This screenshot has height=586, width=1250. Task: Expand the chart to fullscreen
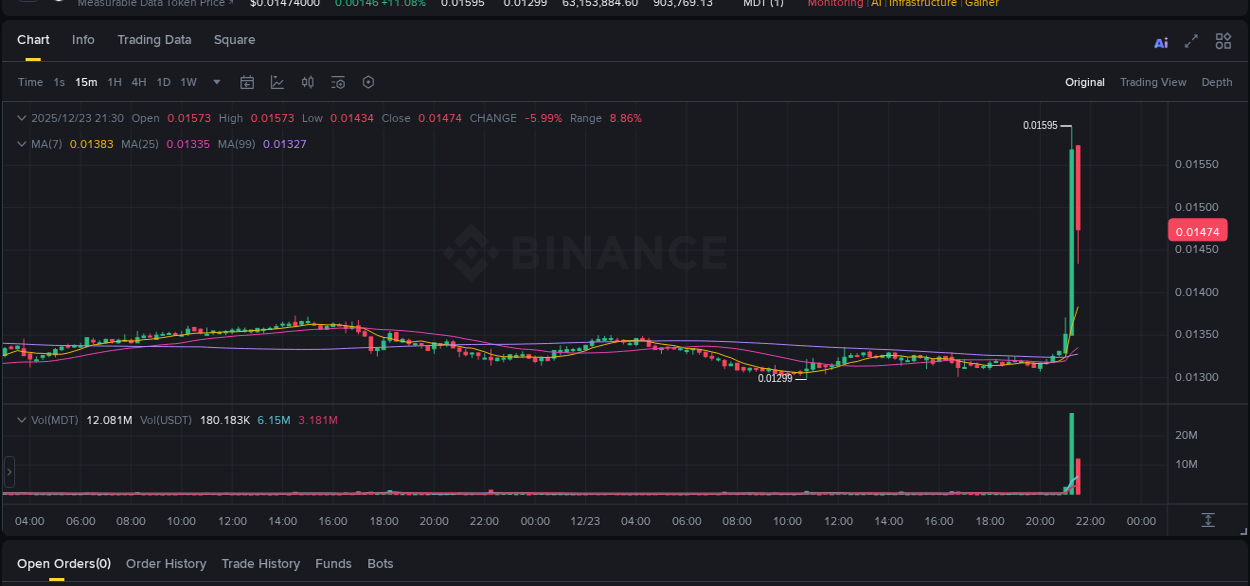tap(1191, 41)
